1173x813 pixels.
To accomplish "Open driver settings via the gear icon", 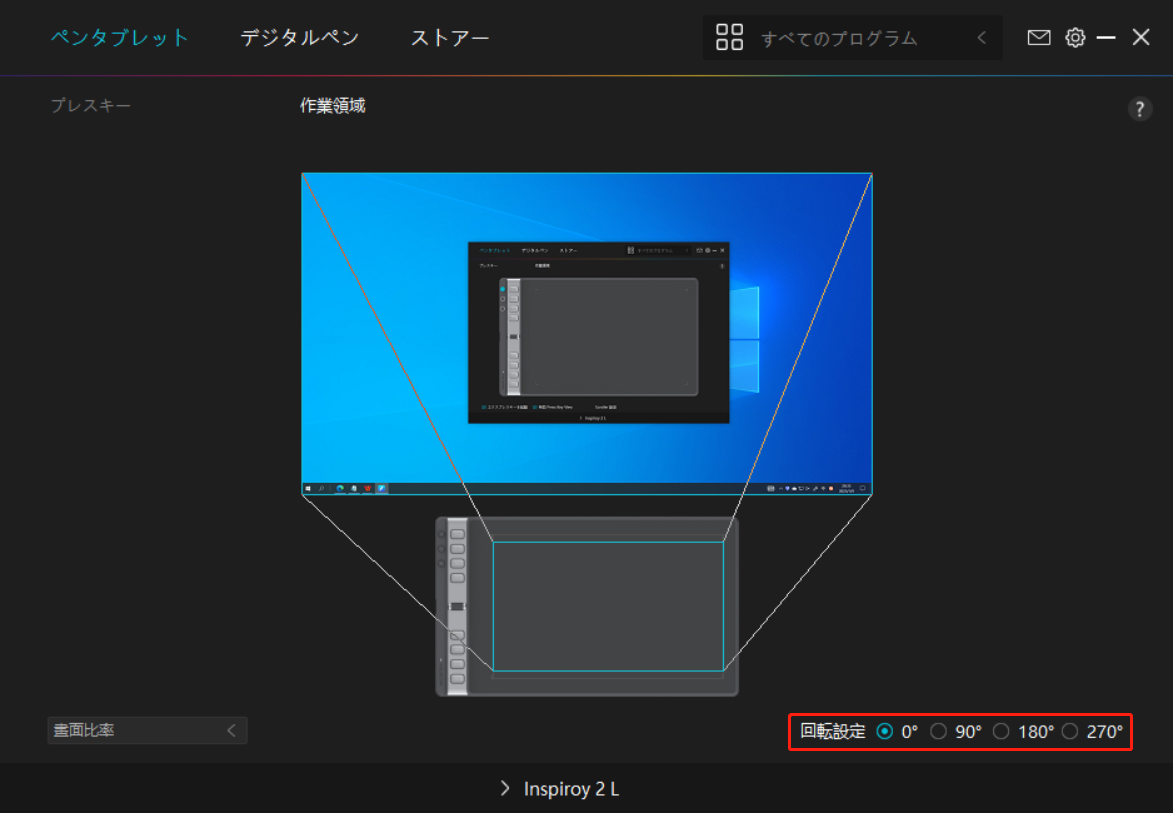I will pos(1074,37).
